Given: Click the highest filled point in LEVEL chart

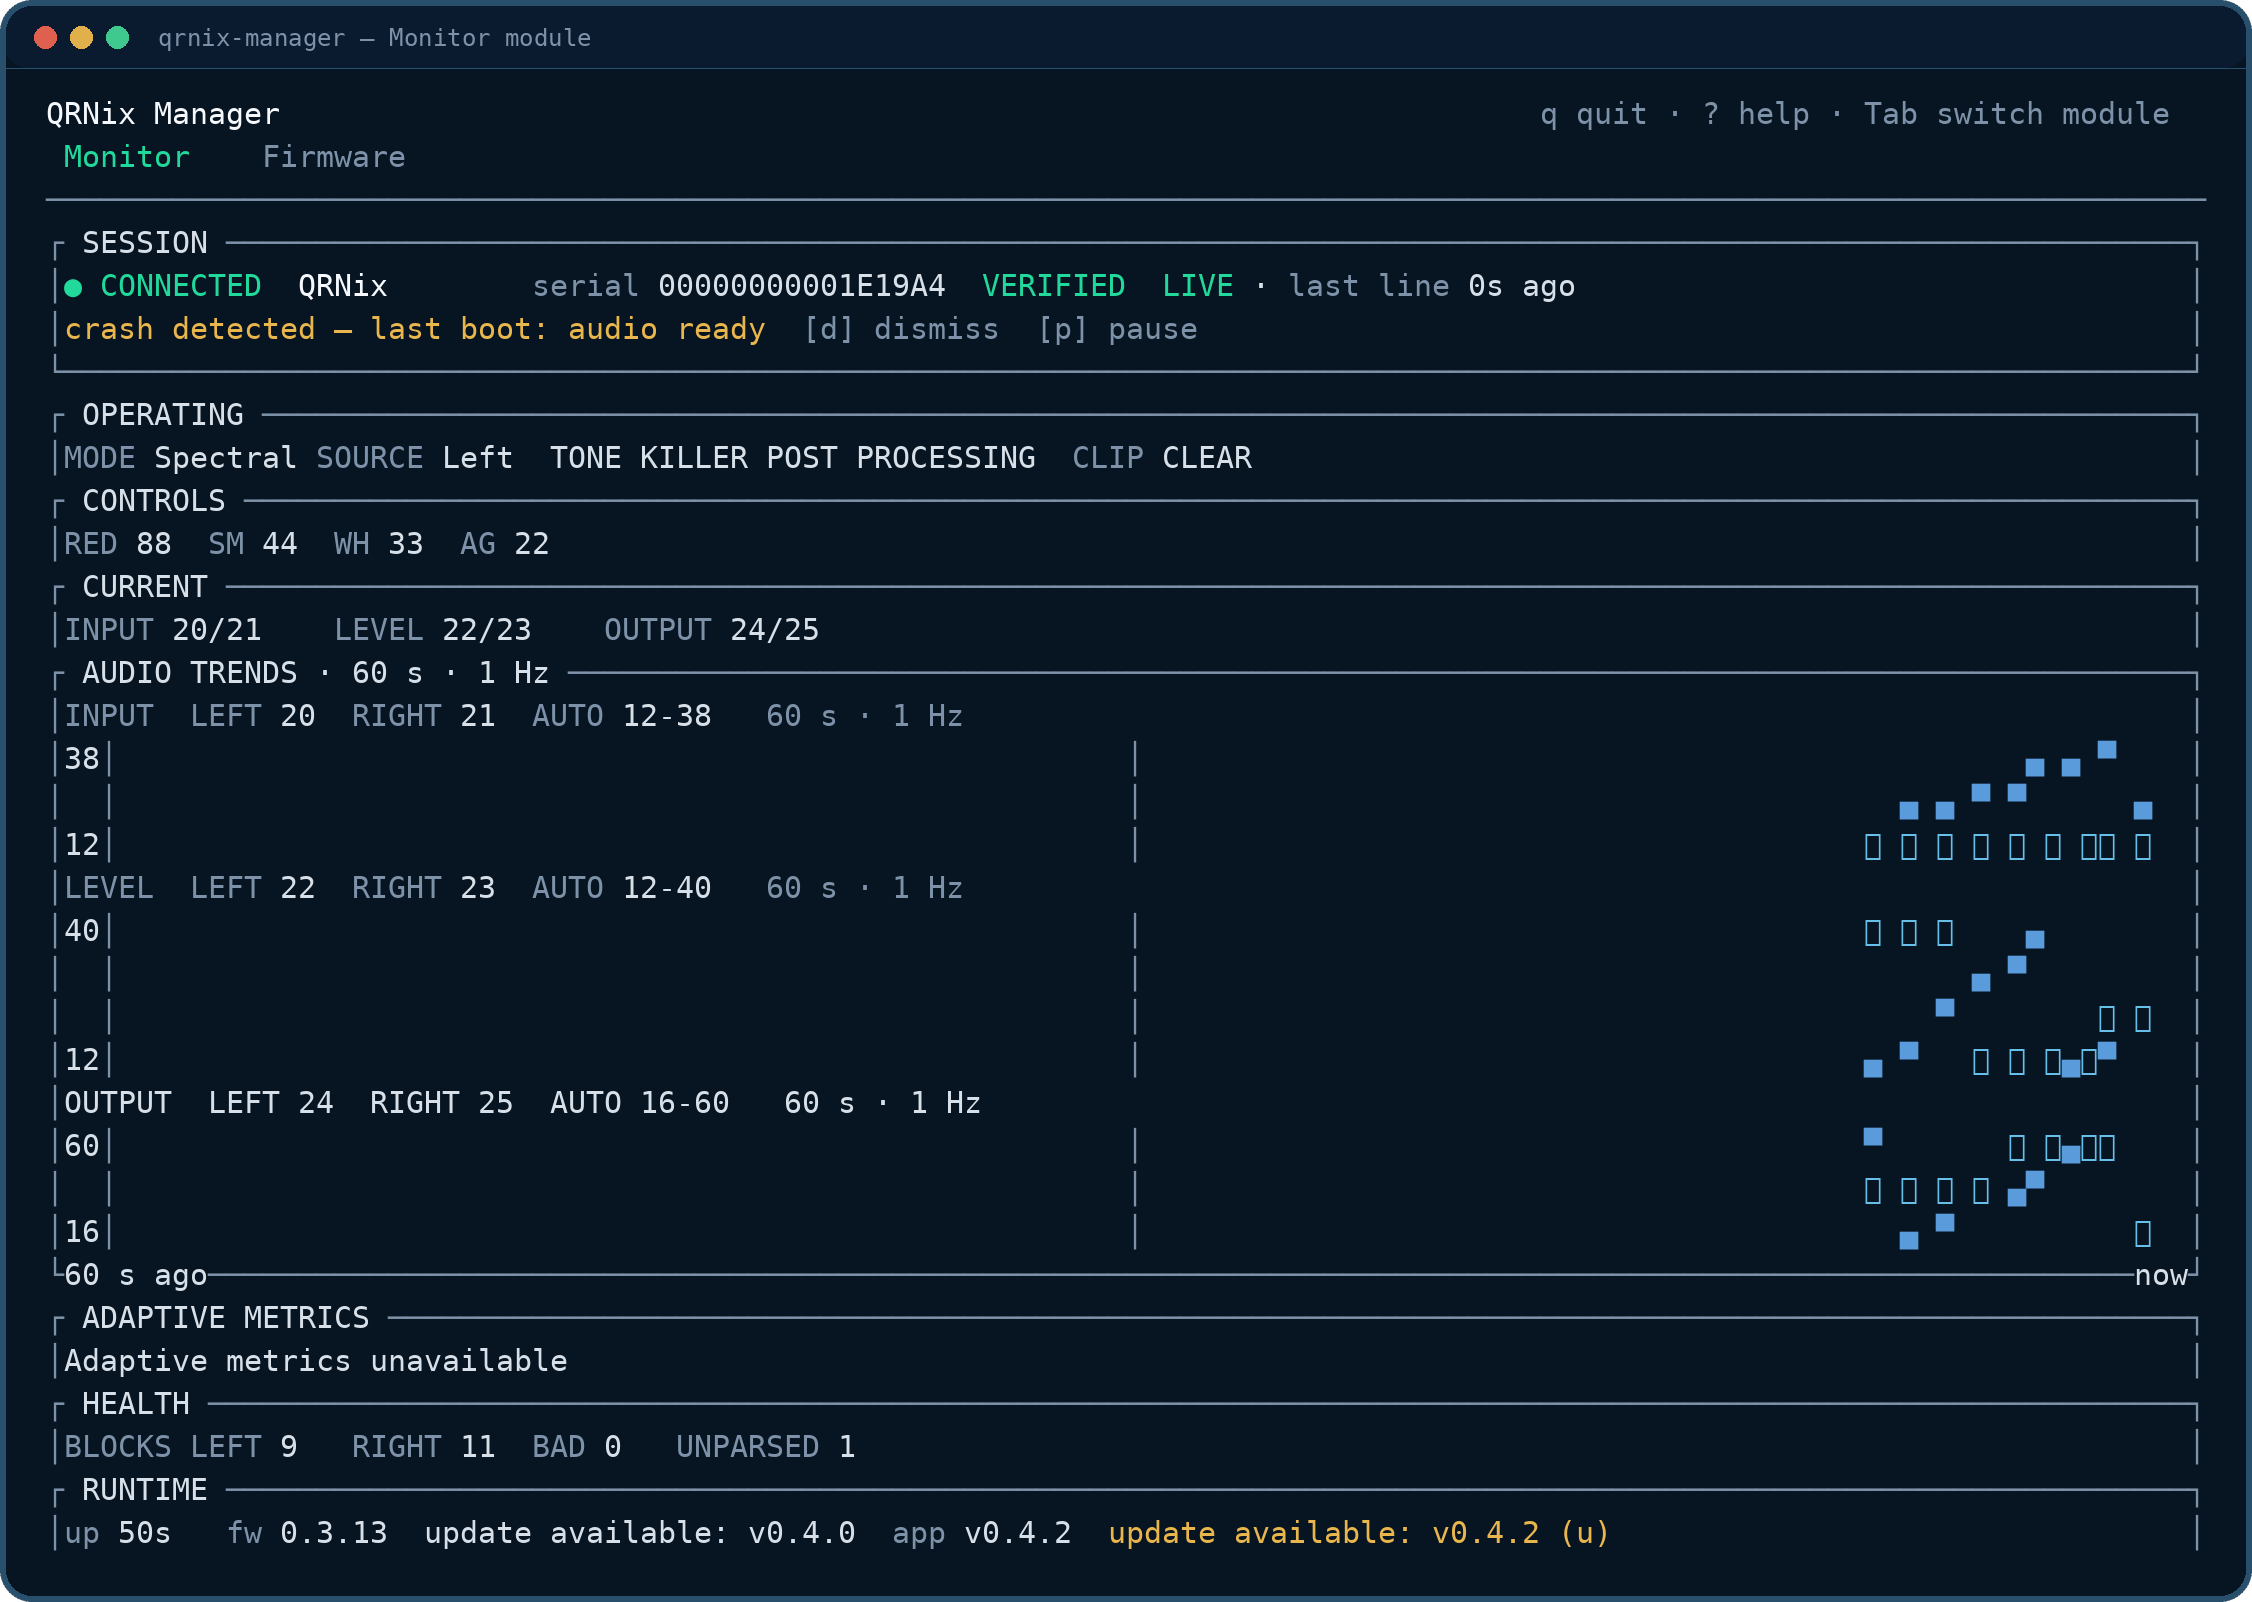Looking at the screenshot, I should 2035,940.
